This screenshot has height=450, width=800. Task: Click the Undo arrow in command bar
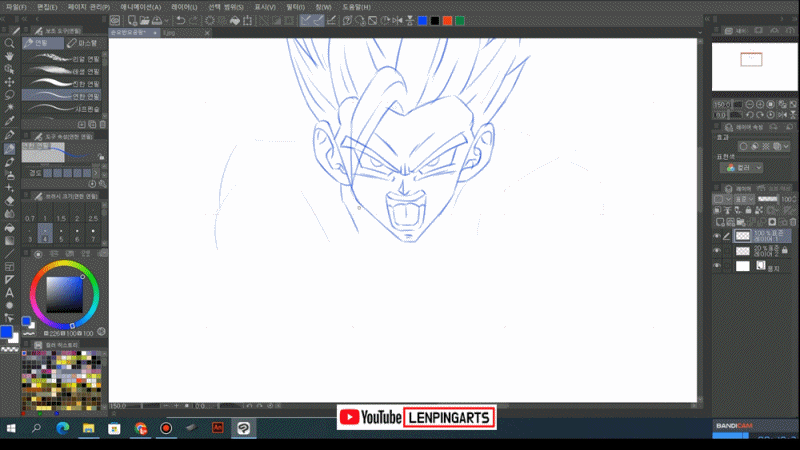click(x=181, y=20)
